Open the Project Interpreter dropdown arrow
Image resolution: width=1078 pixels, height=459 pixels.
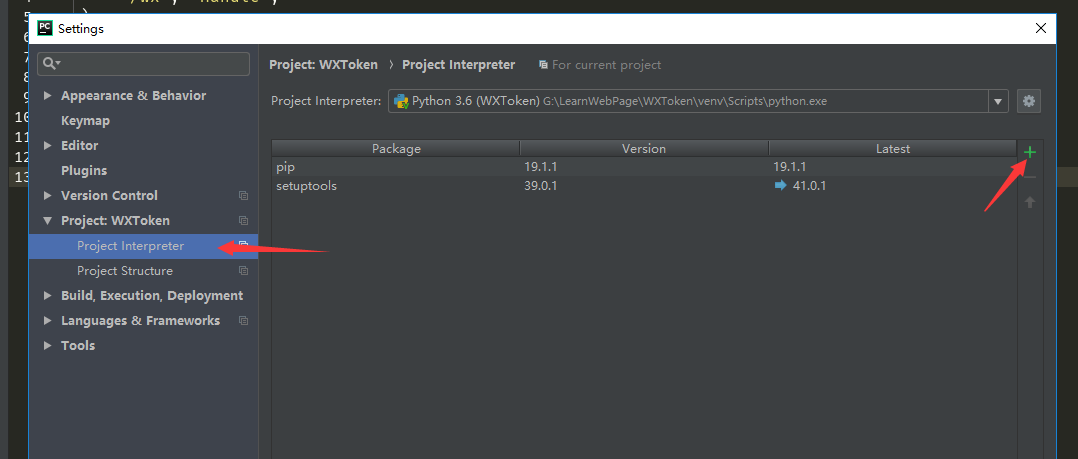[x=998, y=101]
